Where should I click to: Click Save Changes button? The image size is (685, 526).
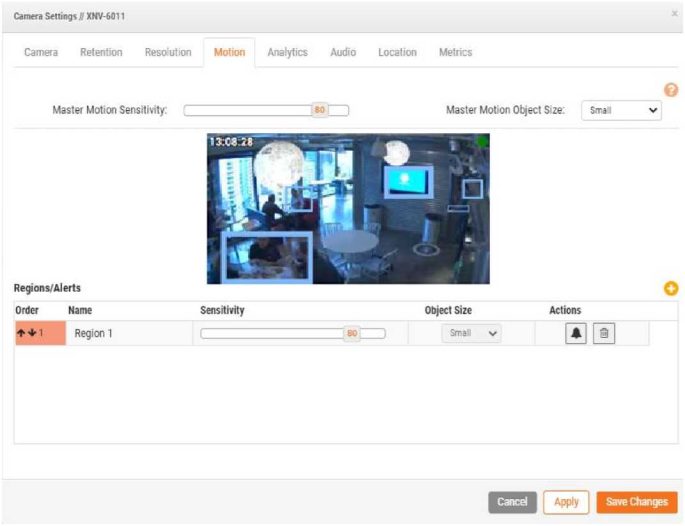636,502
